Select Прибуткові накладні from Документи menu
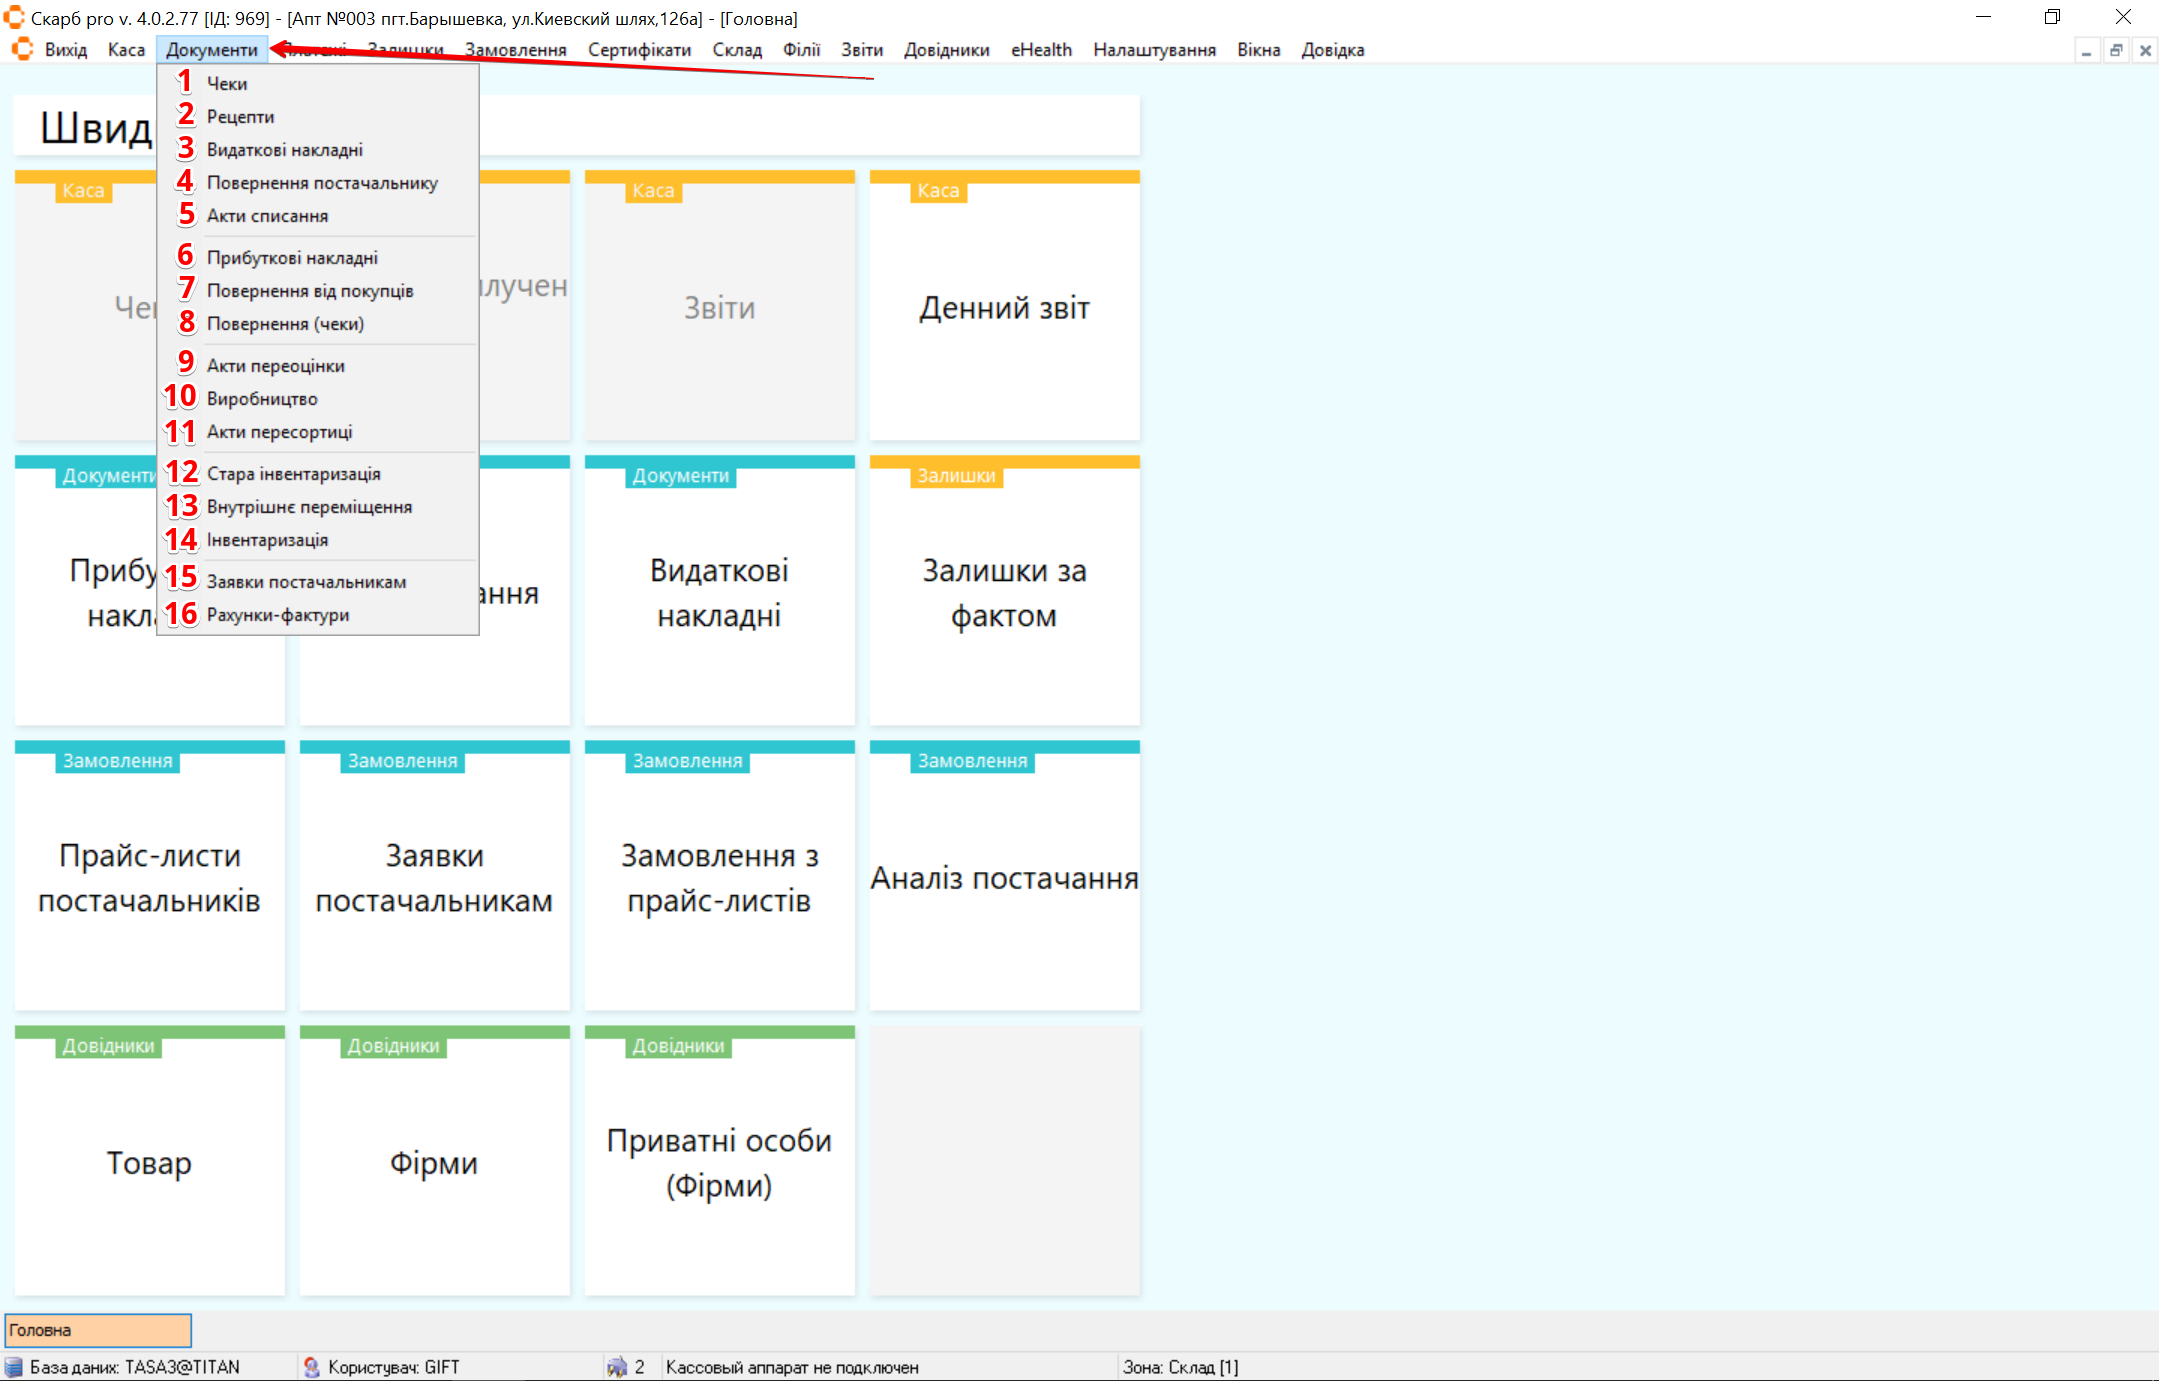 click(292, 258)
